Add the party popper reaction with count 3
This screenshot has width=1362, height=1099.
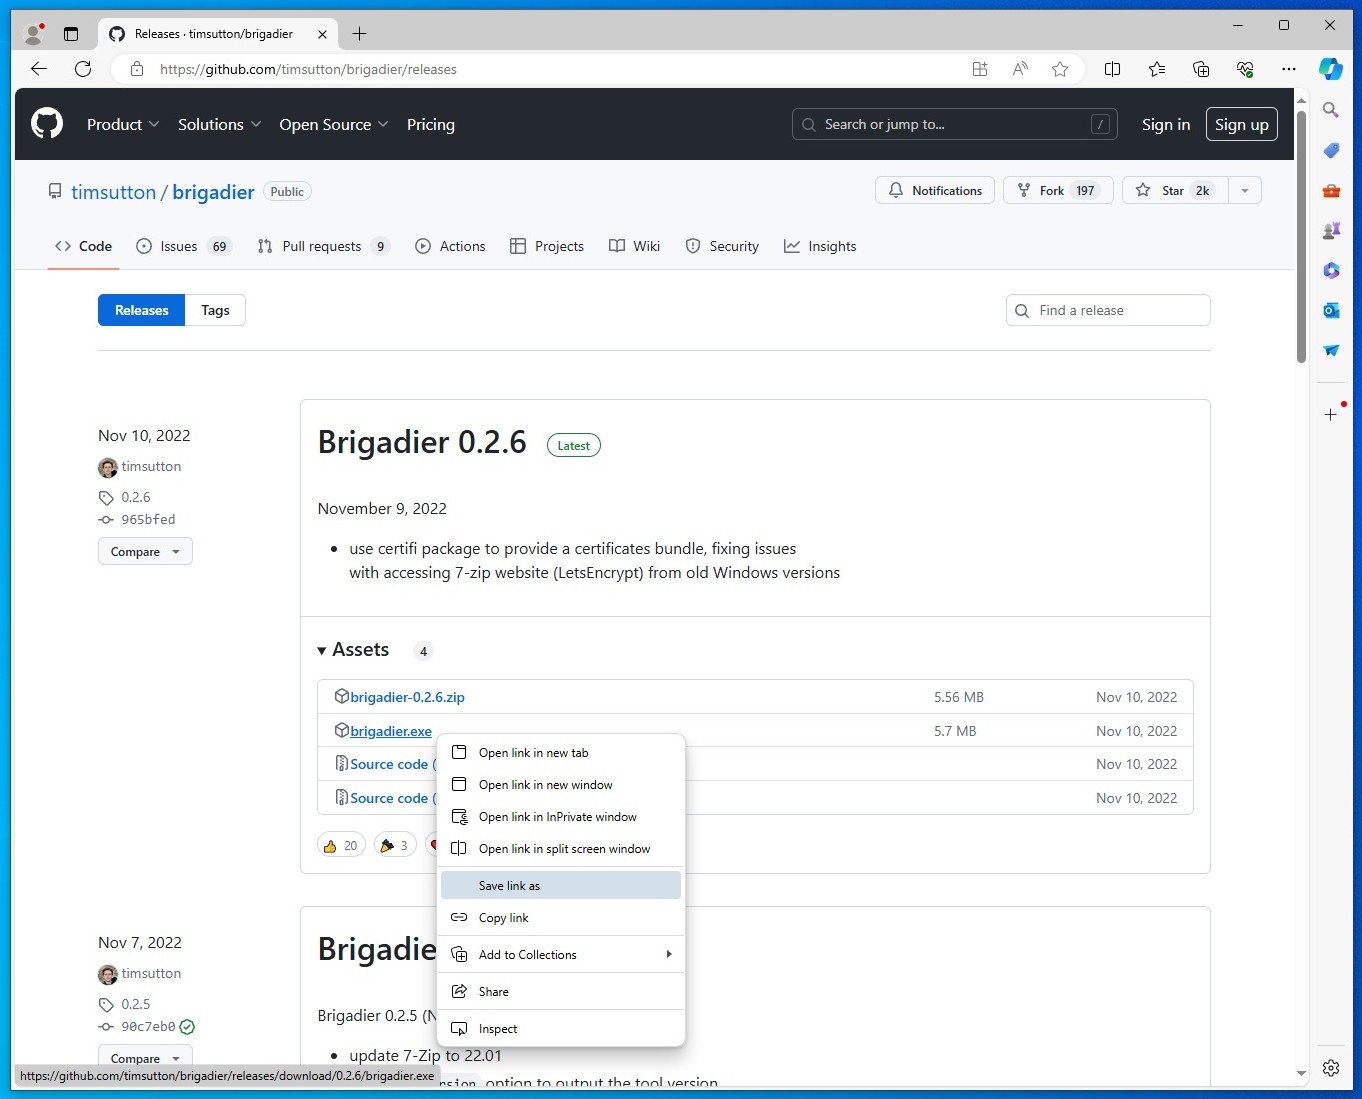395,845
